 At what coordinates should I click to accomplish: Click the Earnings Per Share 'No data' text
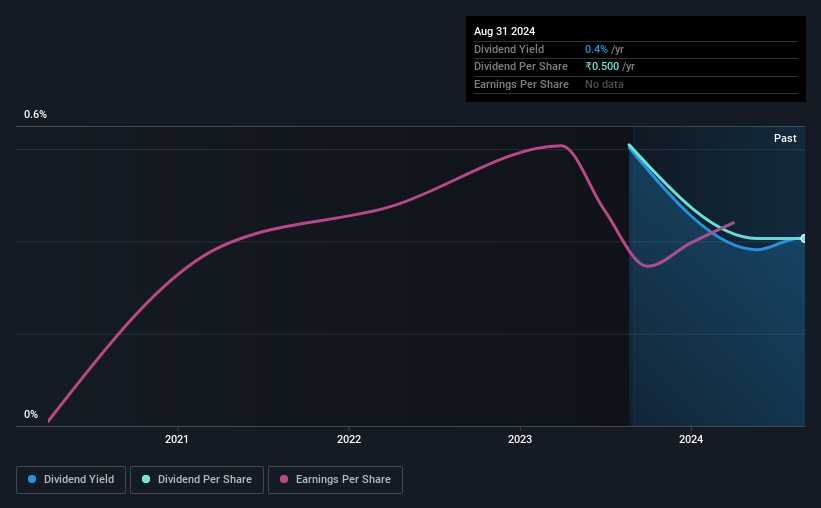[x=604, y=84]
